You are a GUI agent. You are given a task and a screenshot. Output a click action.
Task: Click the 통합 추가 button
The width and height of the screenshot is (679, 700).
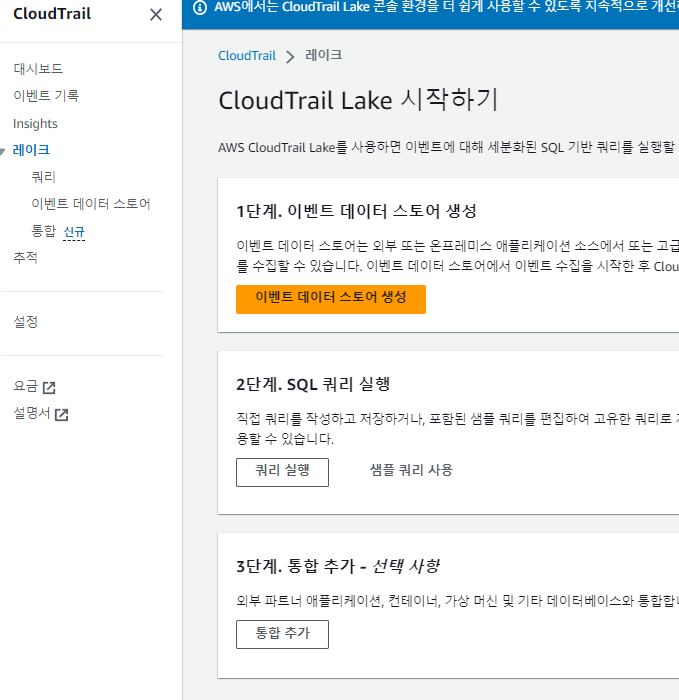[282, 633]
